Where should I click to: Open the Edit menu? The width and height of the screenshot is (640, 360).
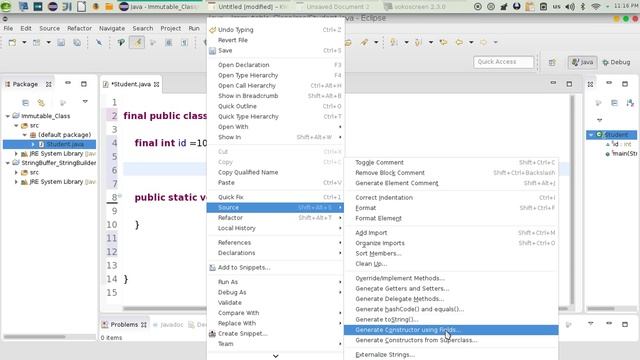tap(26, 28)
